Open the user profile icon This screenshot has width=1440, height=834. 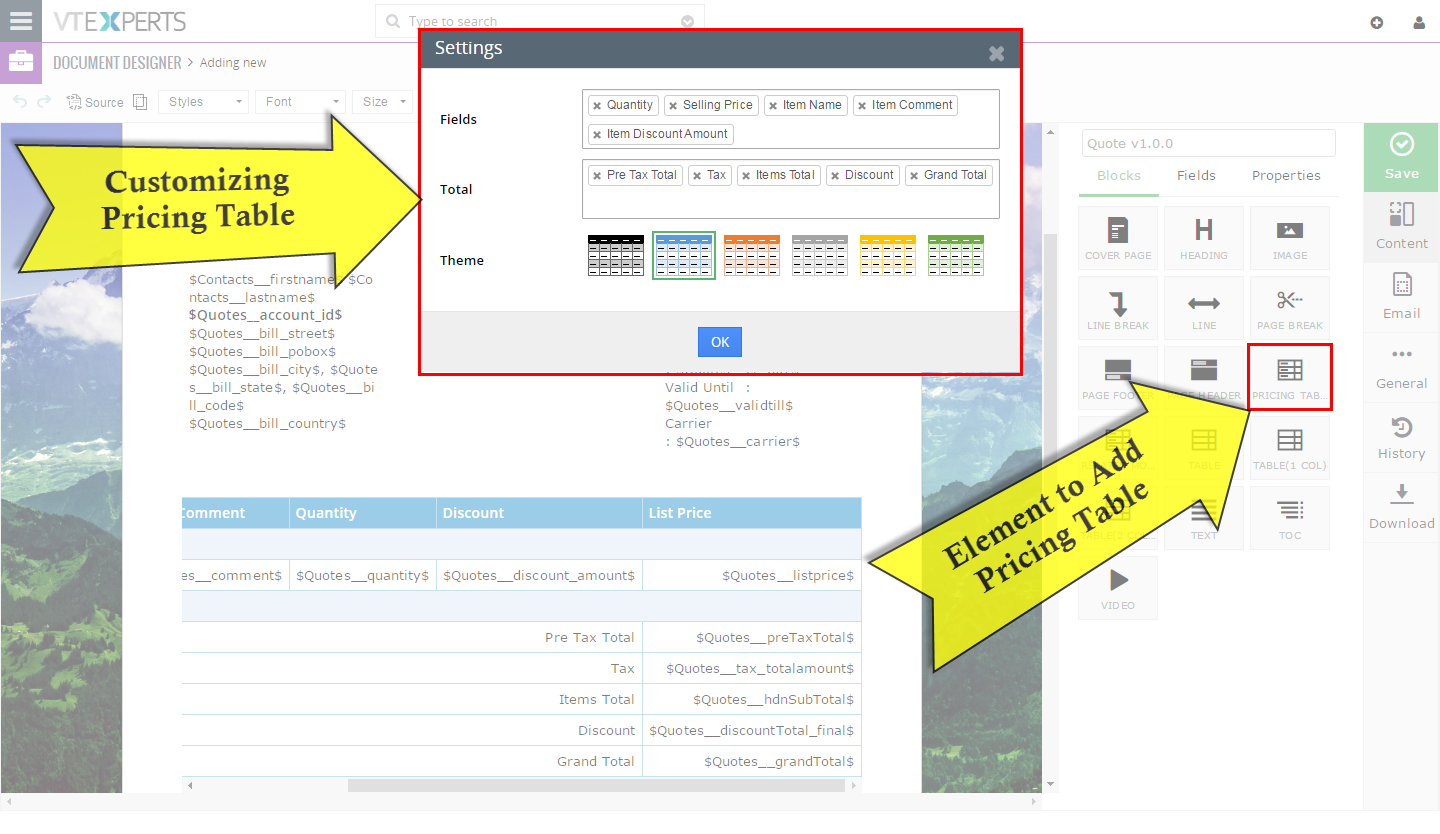(1419, 22)
